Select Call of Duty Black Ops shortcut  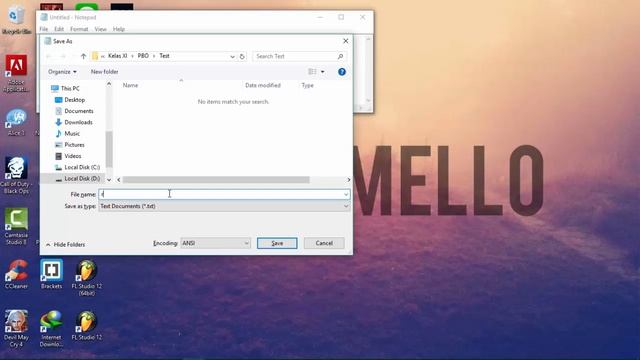coord(16,176)
